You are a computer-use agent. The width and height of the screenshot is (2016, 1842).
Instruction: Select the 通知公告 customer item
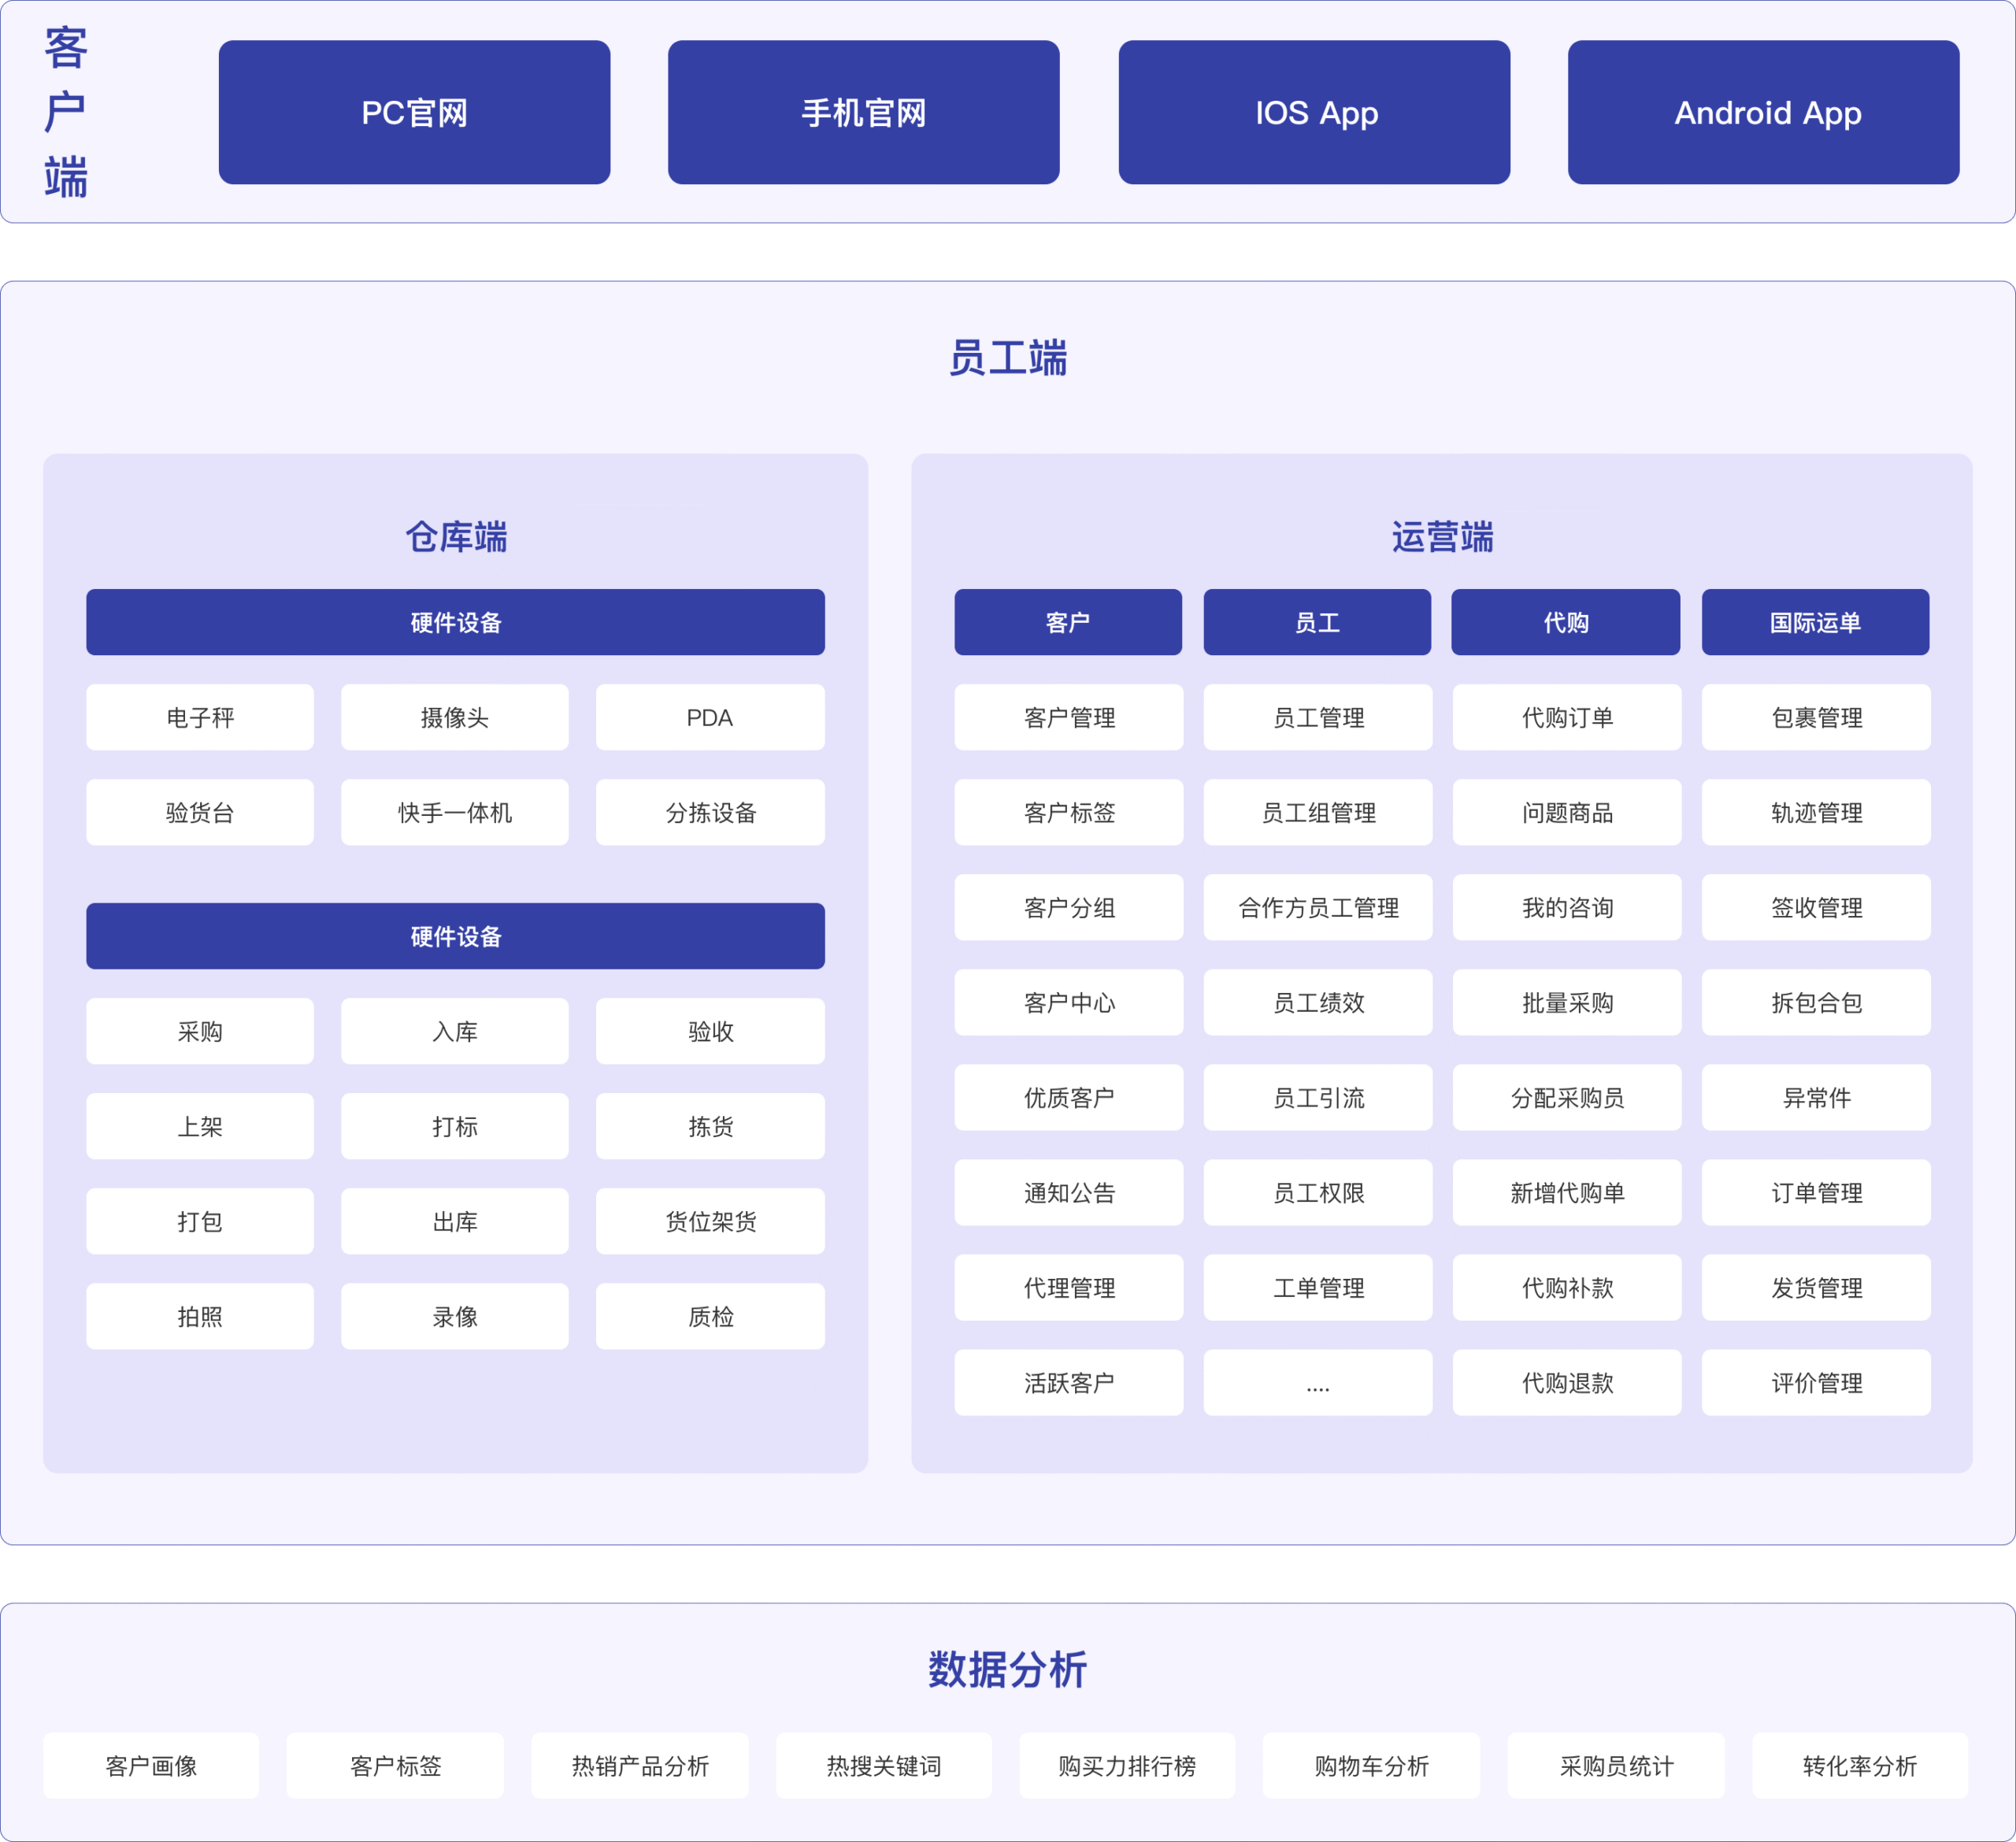coord(1068,1192)
